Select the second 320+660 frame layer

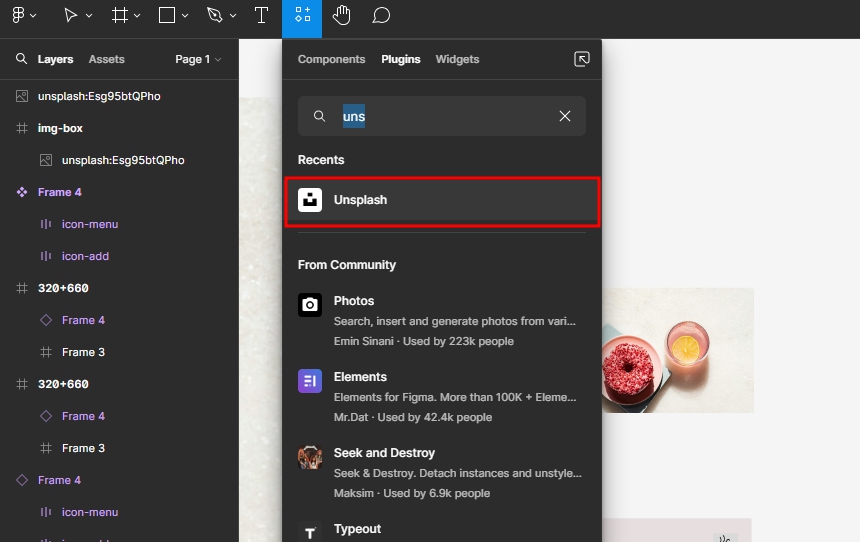coord(120,384)
